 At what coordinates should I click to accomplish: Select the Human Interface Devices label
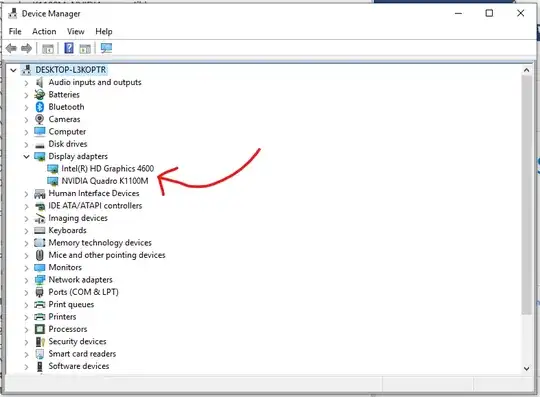point(94,194)
